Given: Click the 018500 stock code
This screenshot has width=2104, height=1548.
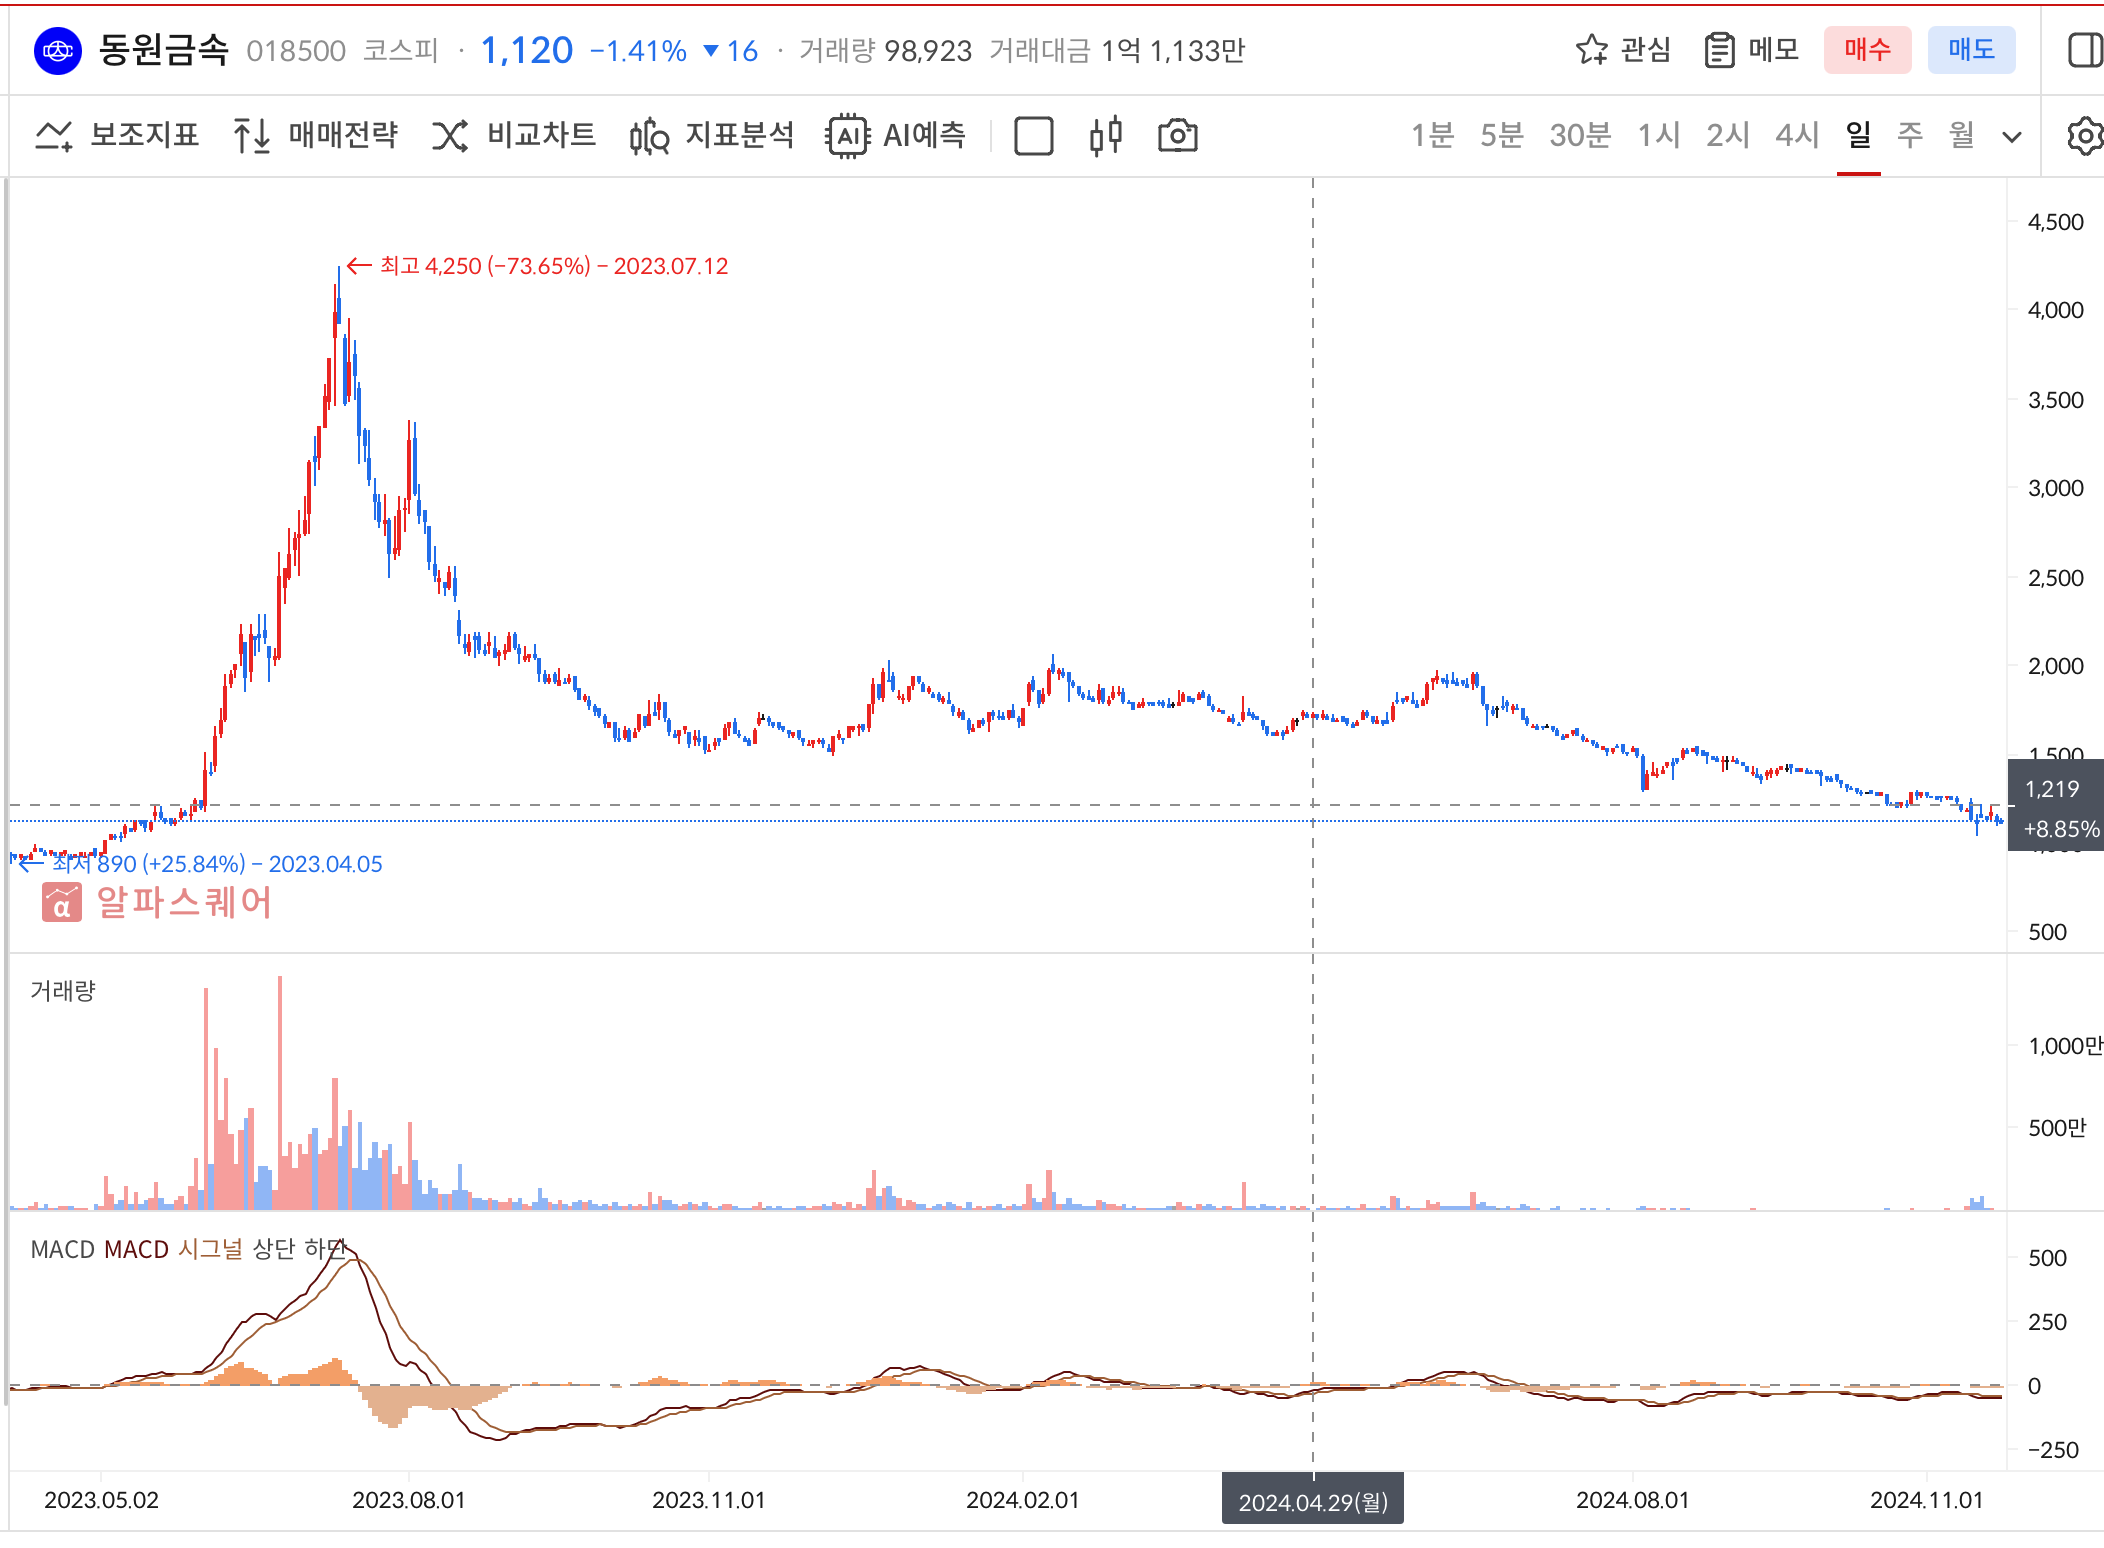Looking at the screenshot, I should pyautogui.click(x=296, y=50).
